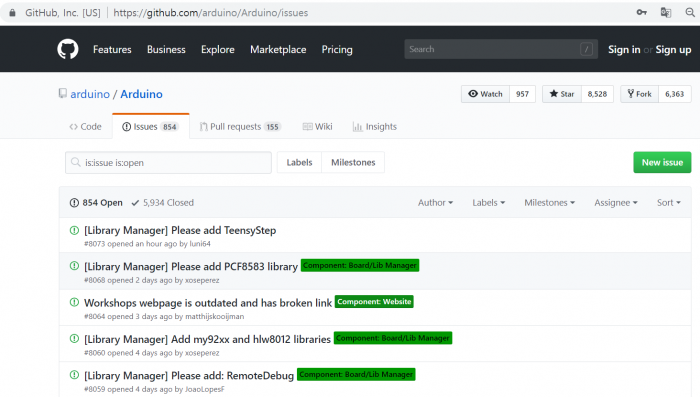
Task: Open issue Add my92xx and hlw8012 libraries
Action: click(207, 339)
